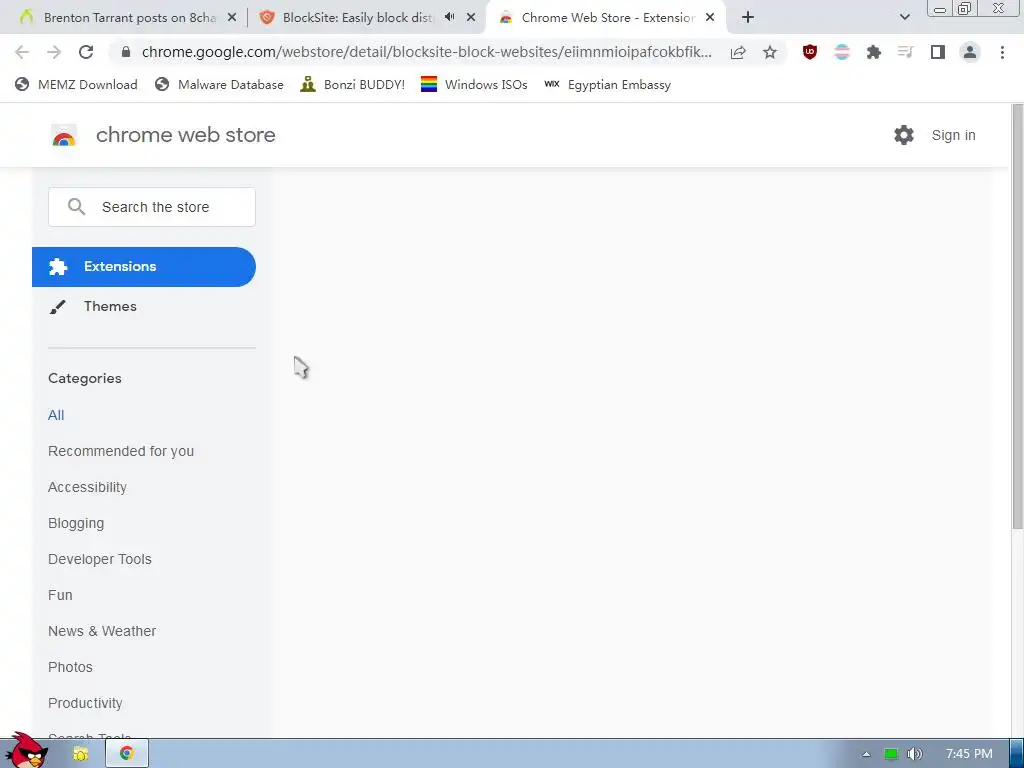Share this page via address bar icon

738,52
